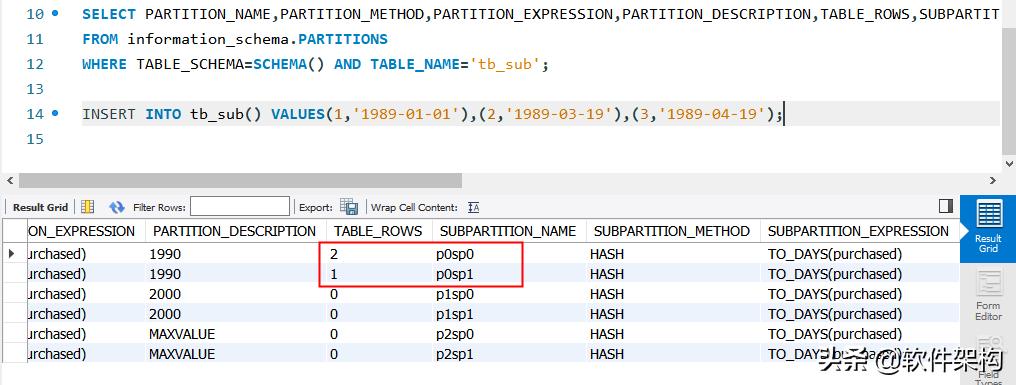The height and width of the screenshot is (385, 1016).
Task: Open the Form Editor side panel
Action: [x=987, y=296]
